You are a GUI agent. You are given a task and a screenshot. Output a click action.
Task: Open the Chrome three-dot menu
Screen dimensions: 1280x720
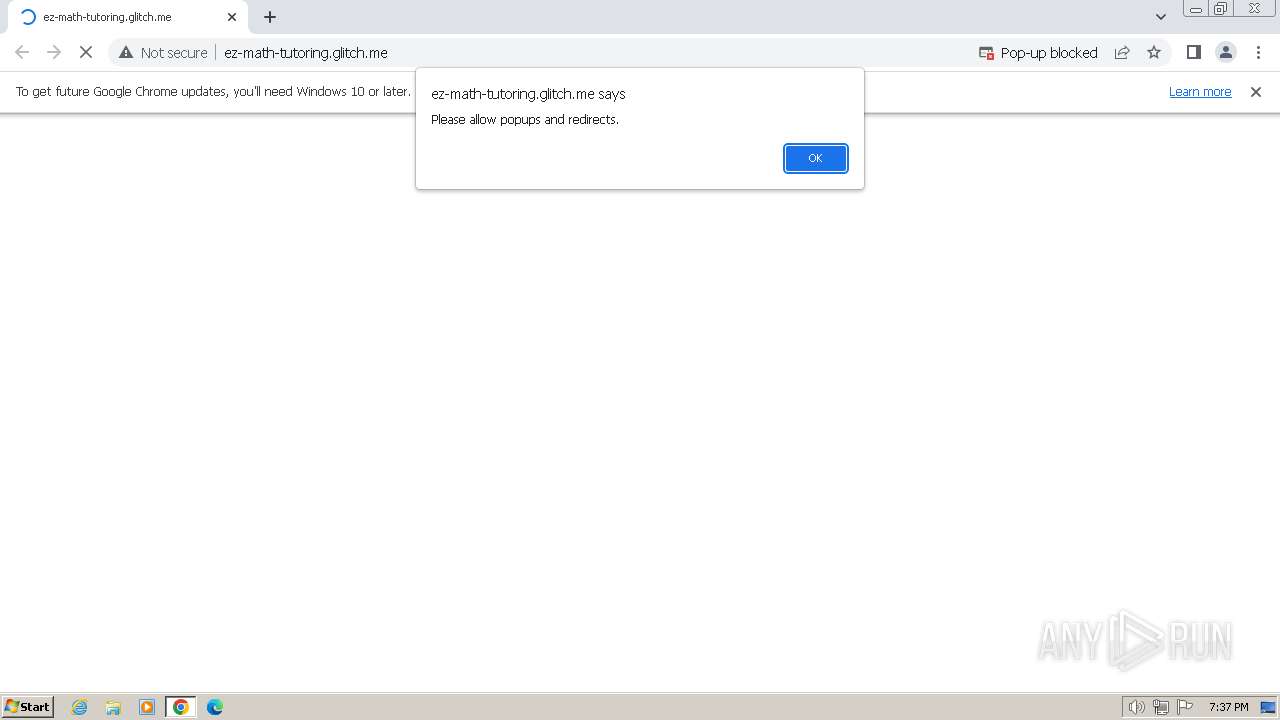pyautogui.click(x=1258, y=52)
